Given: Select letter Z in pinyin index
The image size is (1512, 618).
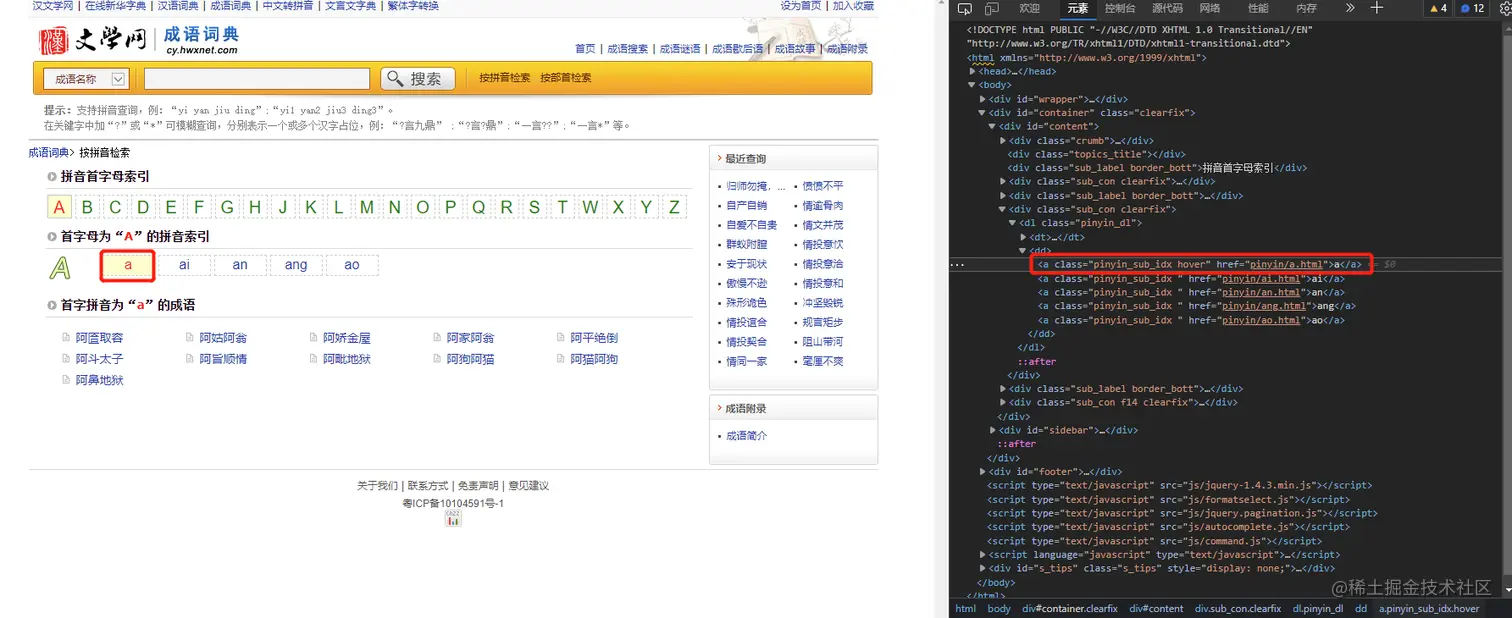Looking at the screenshot, I should tap(675, 207).
